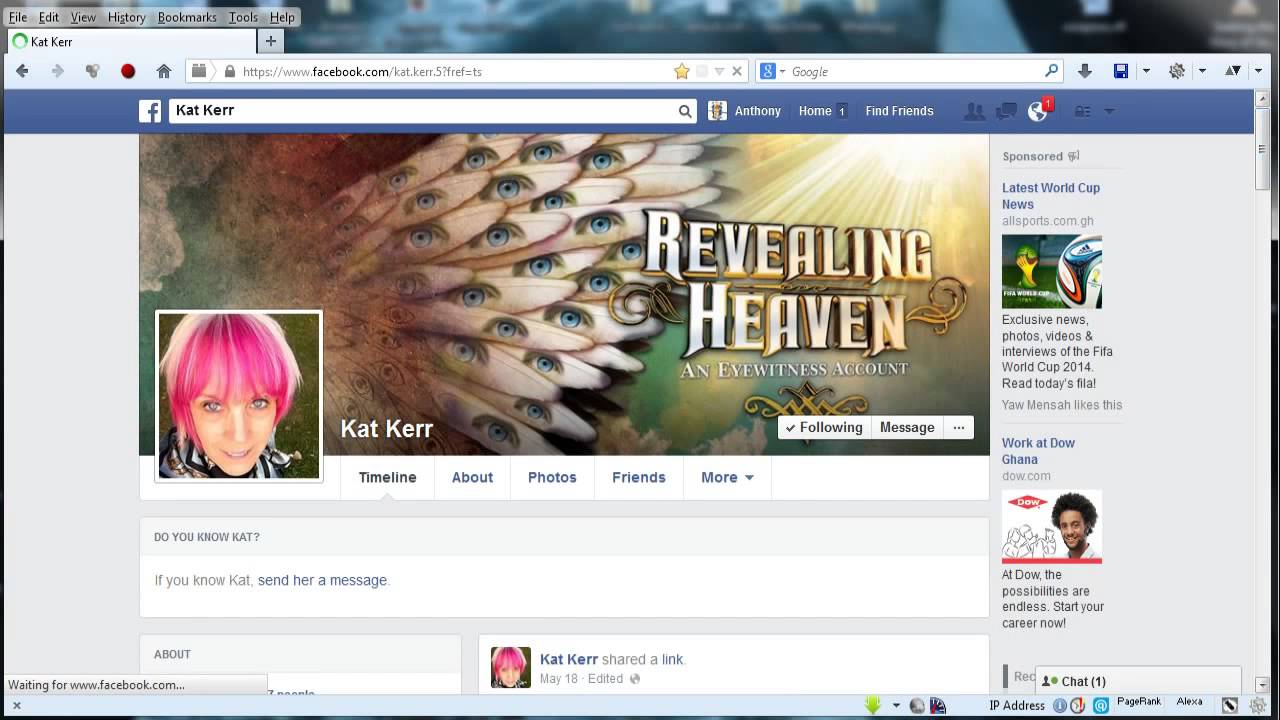
Task: Close the add-on bar with the X
Action: (16, 705)
